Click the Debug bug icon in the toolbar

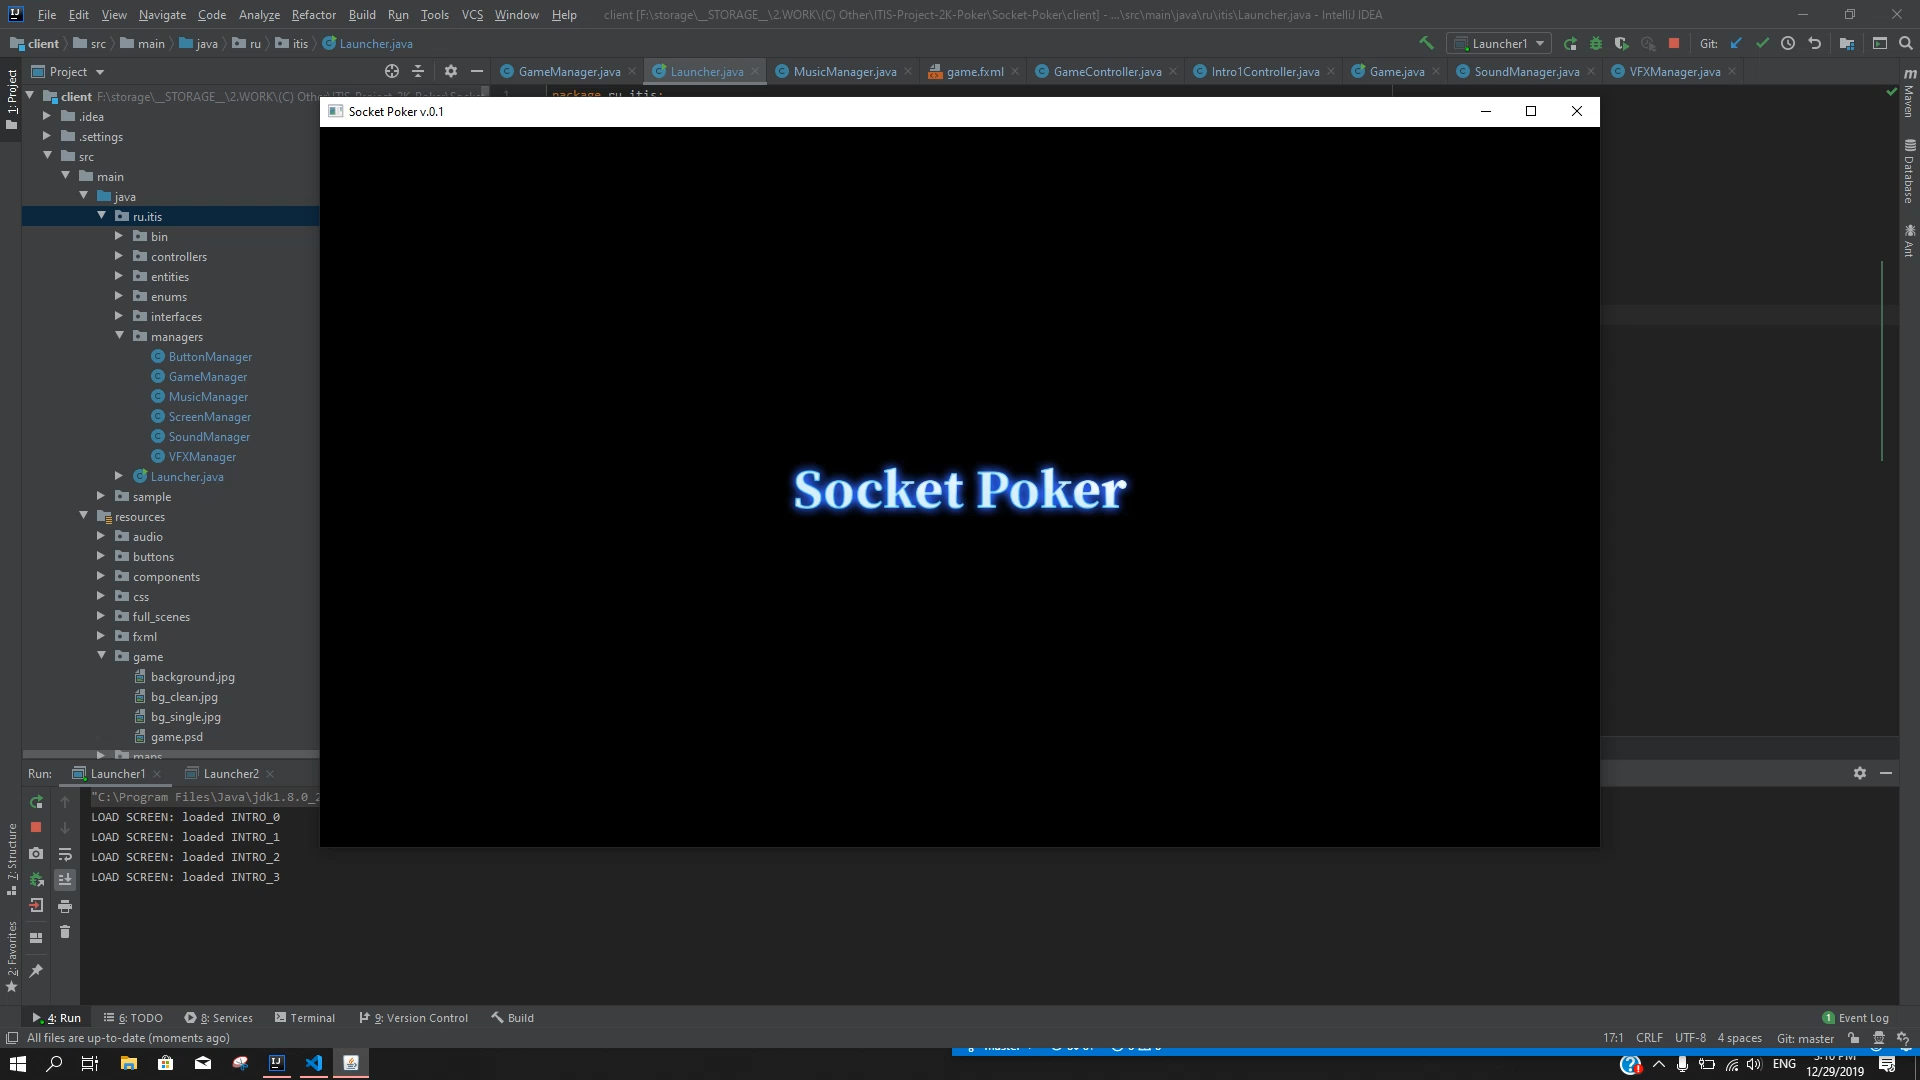tap(1596, 43)
